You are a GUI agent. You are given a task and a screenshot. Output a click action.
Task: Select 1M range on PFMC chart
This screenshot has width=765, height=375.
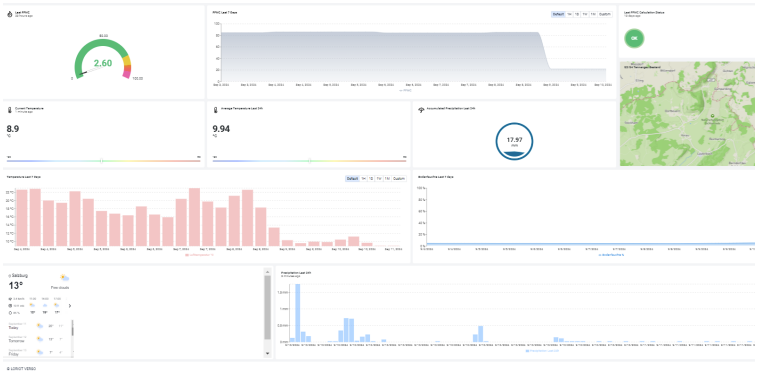pyautogui.click(x=593, y=14)
